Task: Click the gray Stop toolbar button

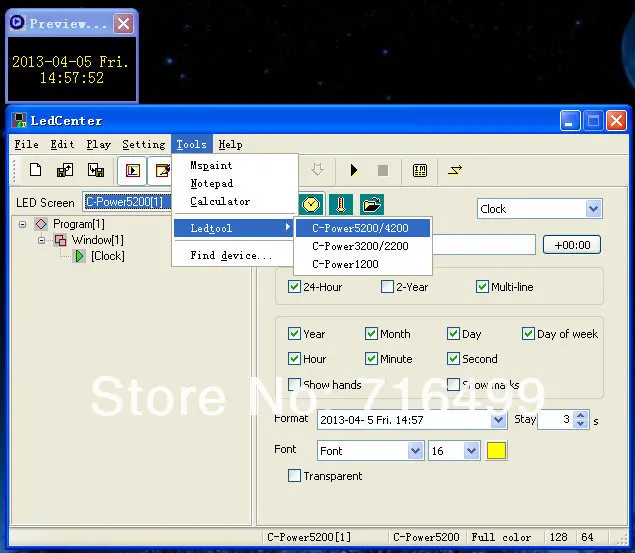Action: (383, 170)
